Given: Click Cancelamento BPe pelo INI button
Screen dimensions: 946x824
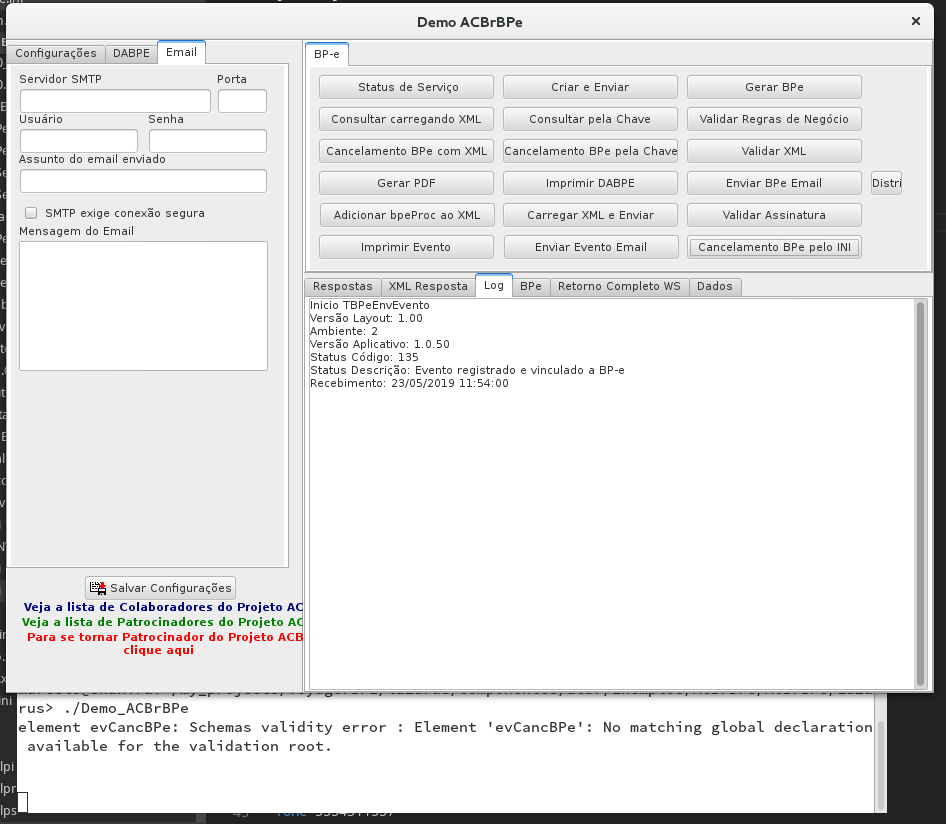Looking at the screenshot, I should (774, 247).
